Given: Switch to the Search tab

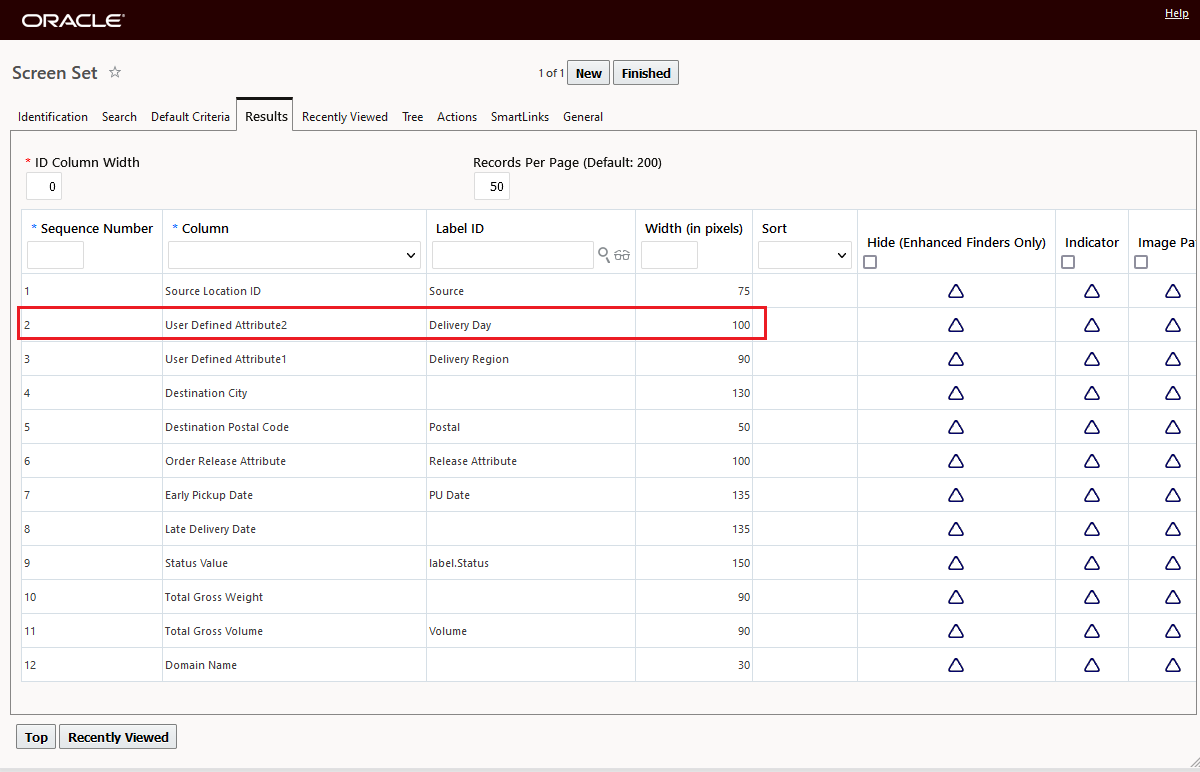Looking at the screenshot, I should (x=119, y=117).
